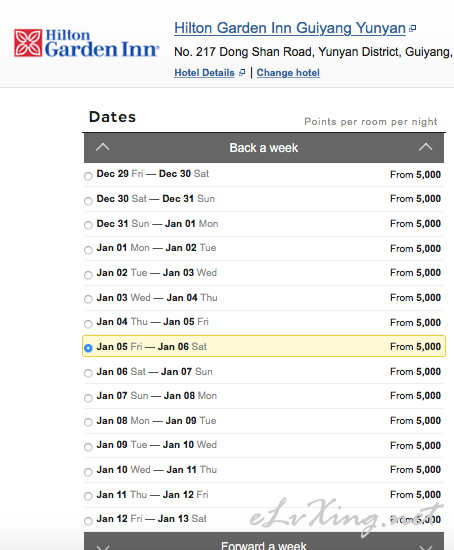
Task: Click 'From 5,000' on Jan 01 Mon row
Action: pos(415,248)
